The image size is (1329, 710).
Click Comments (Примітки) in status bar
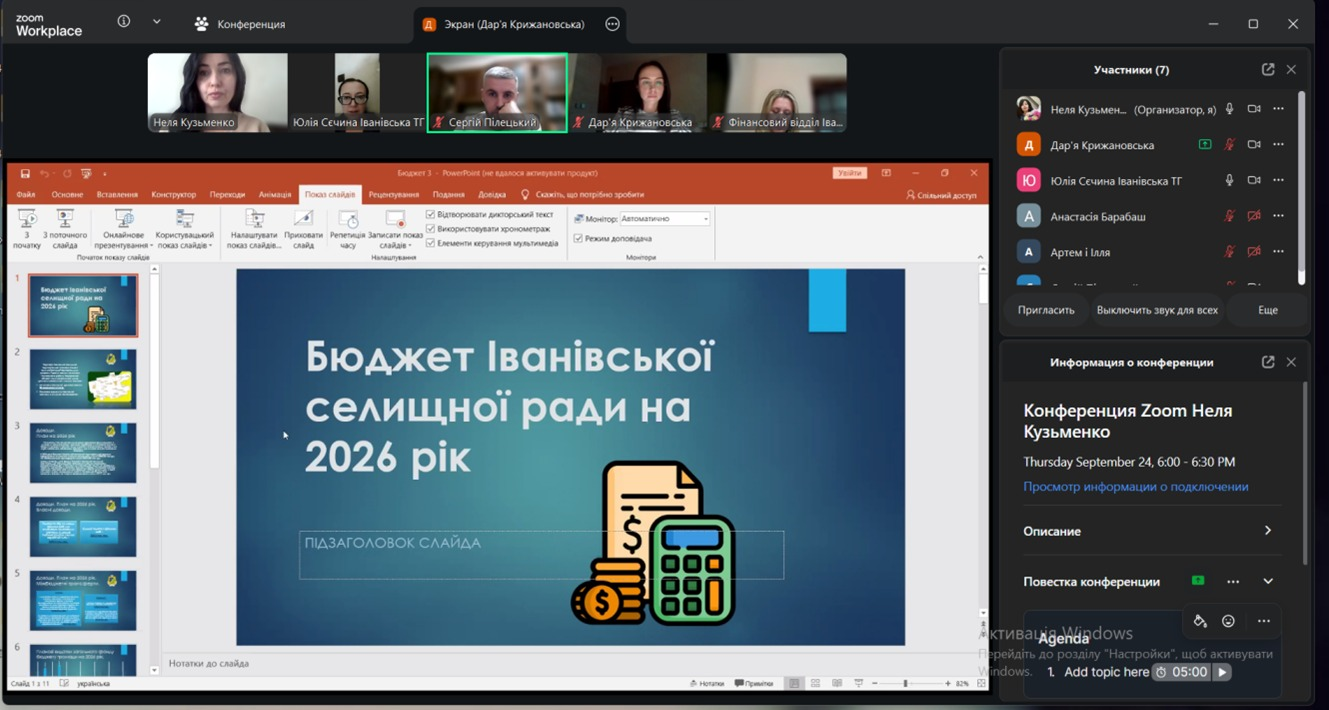coord(754,684)
